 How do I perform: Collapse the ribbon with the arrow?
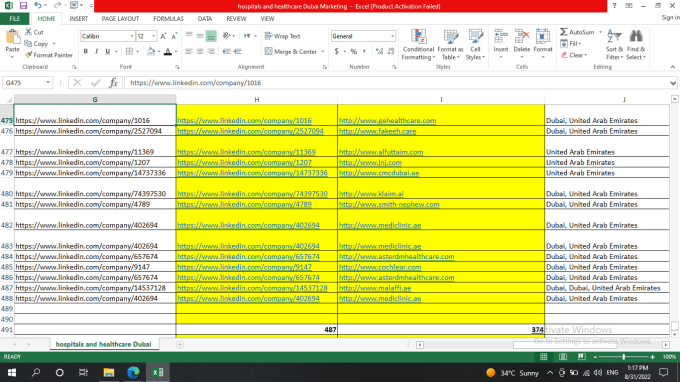coord(673,67)
